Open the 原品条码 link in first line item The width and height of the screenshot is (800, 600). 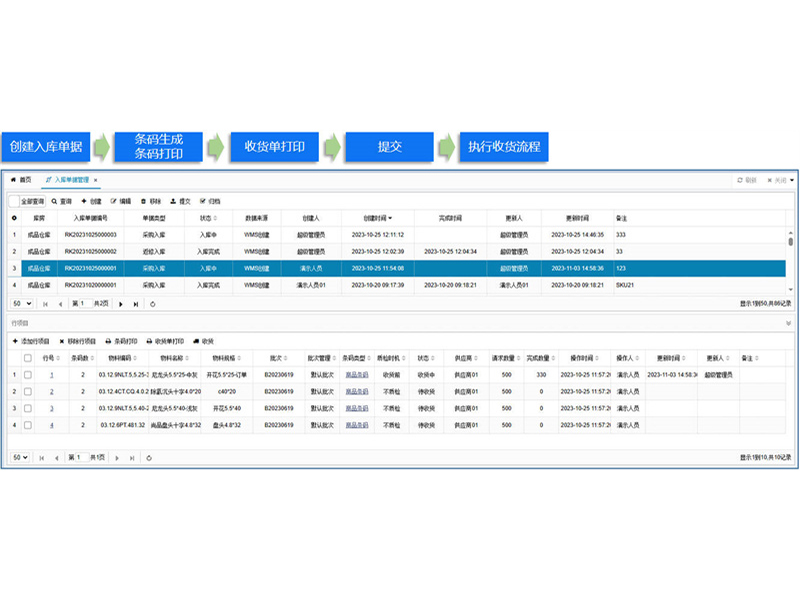[x=356, y=374]
